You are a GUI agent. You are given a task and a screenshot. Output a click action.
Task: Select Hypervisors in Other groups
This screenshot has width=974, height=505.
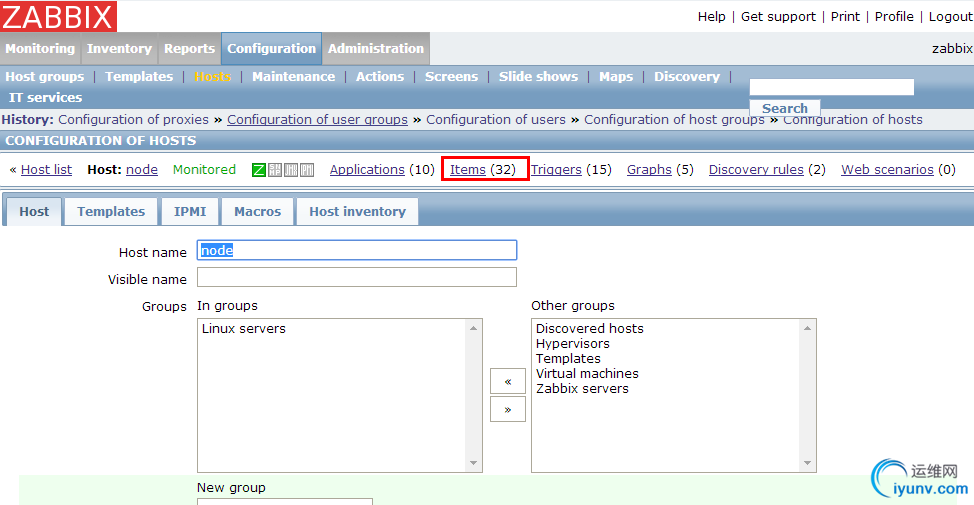573,343
